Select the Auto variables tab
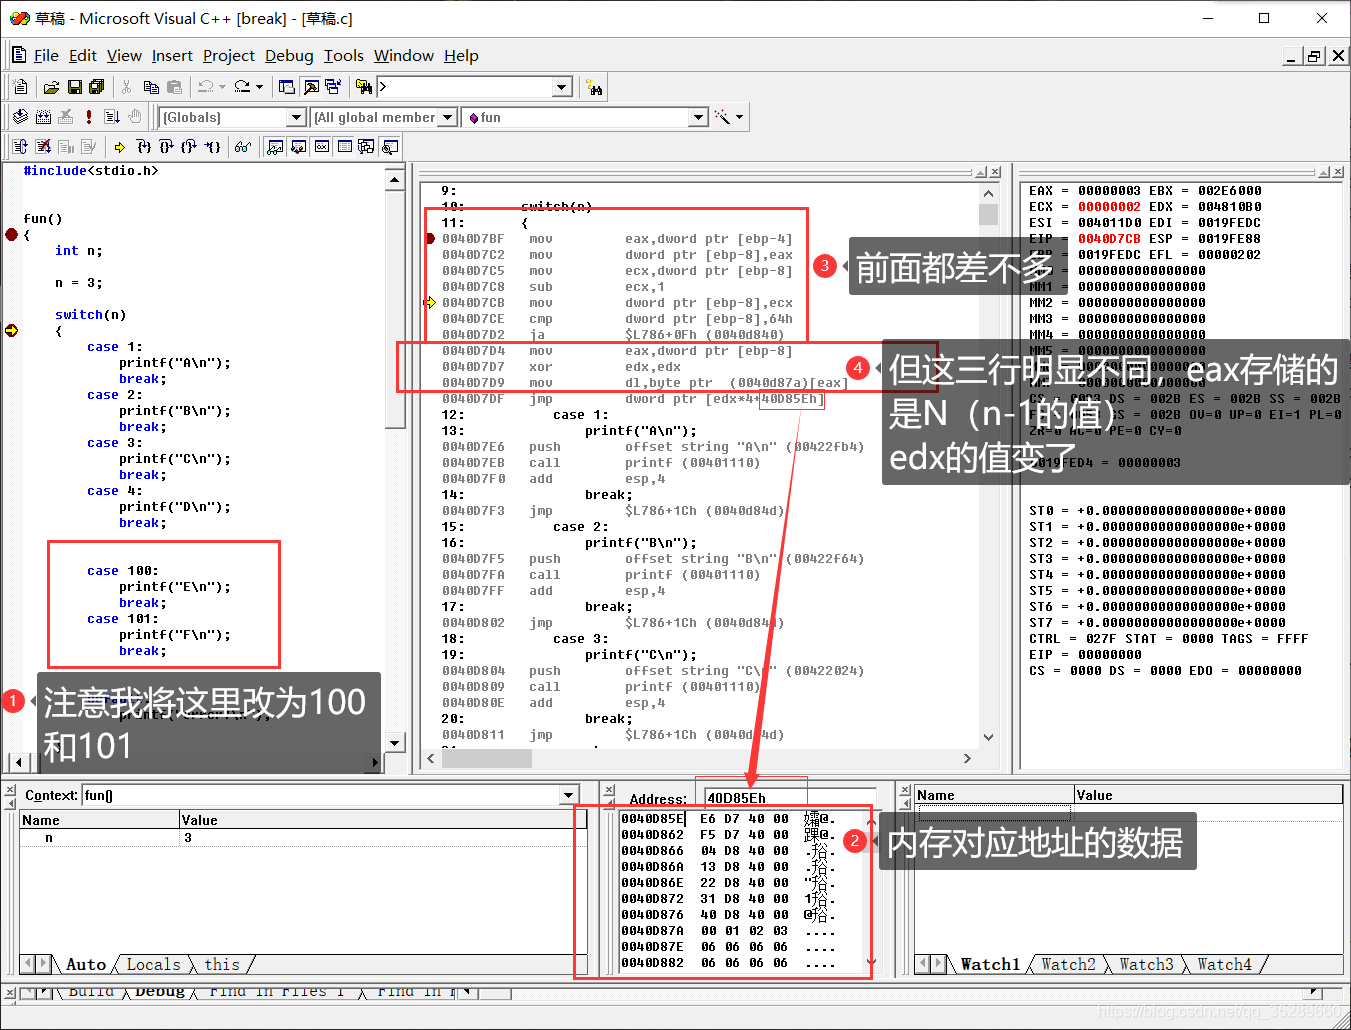 (x=86, y=965)
